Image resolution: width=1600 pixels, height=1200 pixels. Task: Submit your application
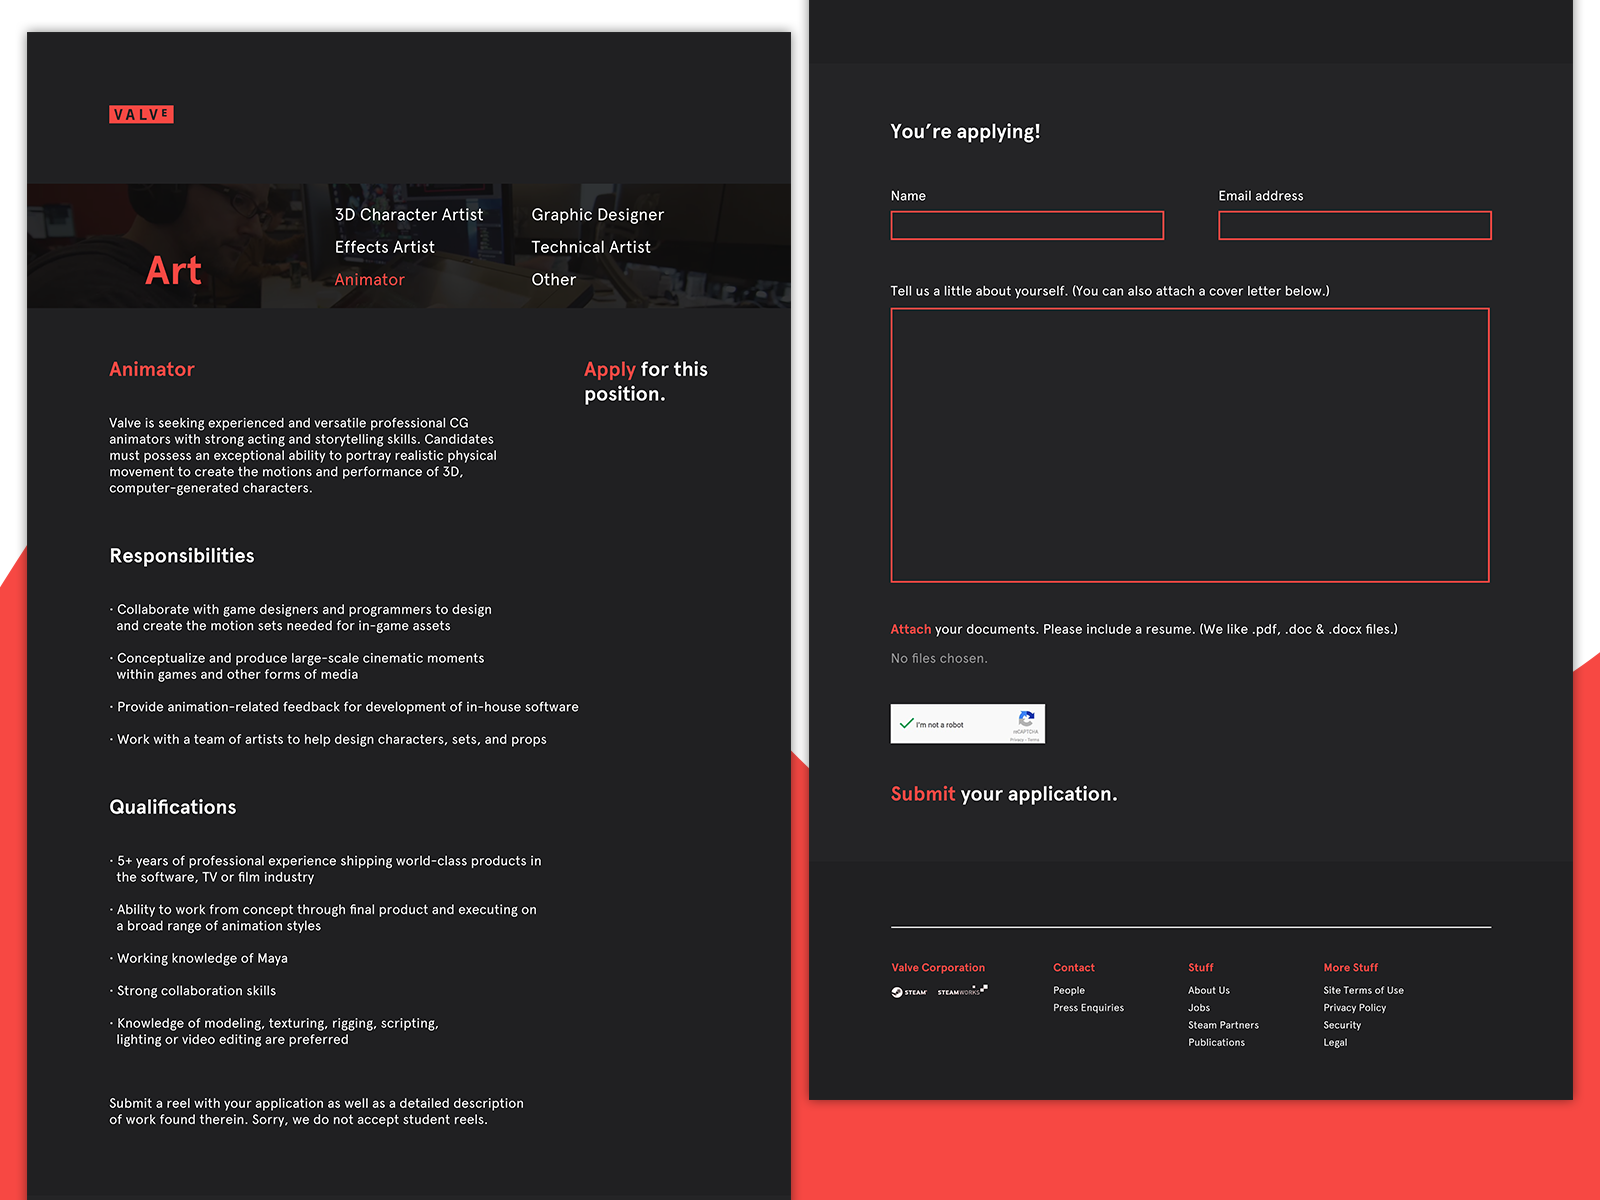(x=922, y=794)
